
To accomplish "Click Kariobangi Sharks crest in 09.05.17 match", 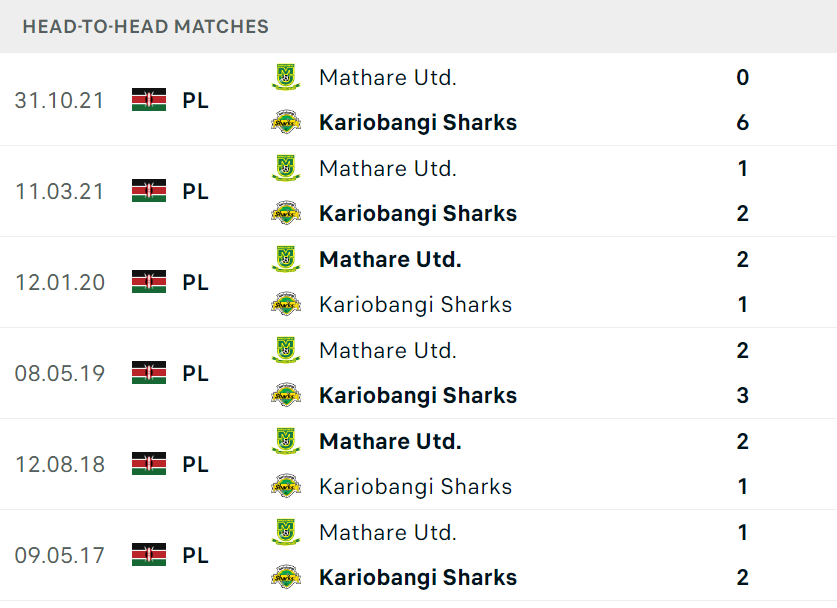I will 286,578.
